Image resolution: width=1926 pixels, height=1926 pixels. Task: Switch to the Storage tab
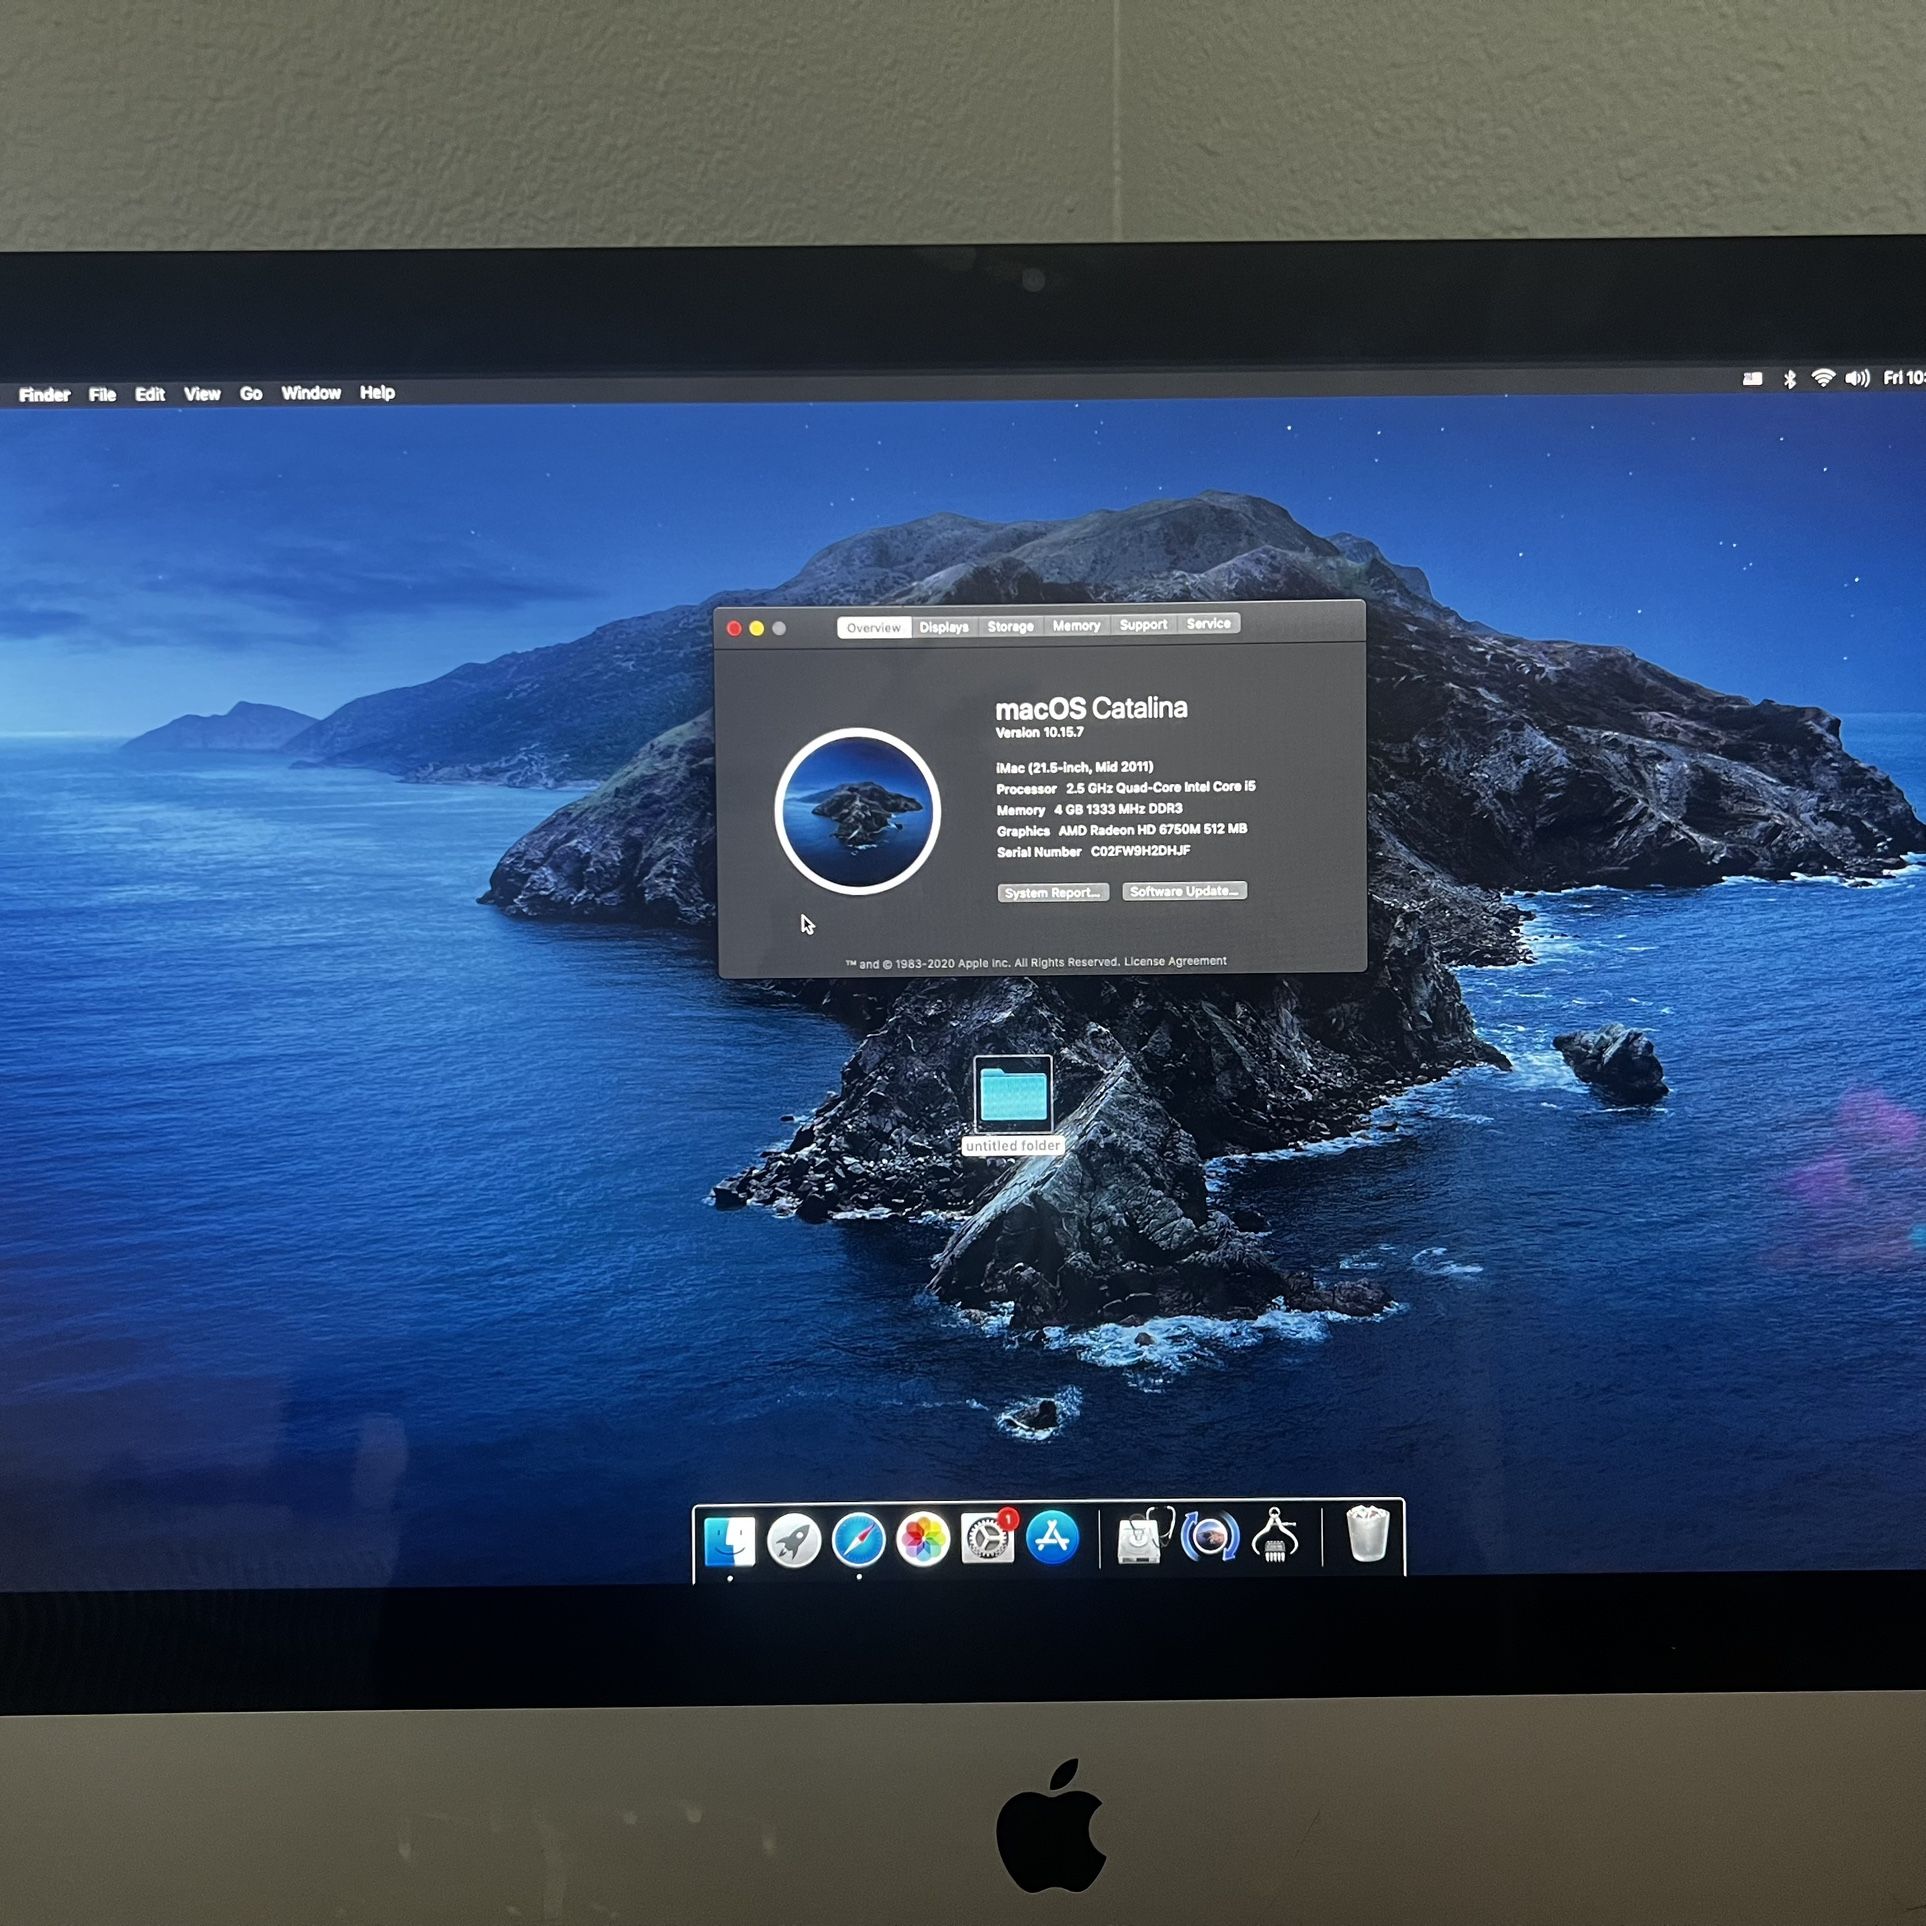1010,626
